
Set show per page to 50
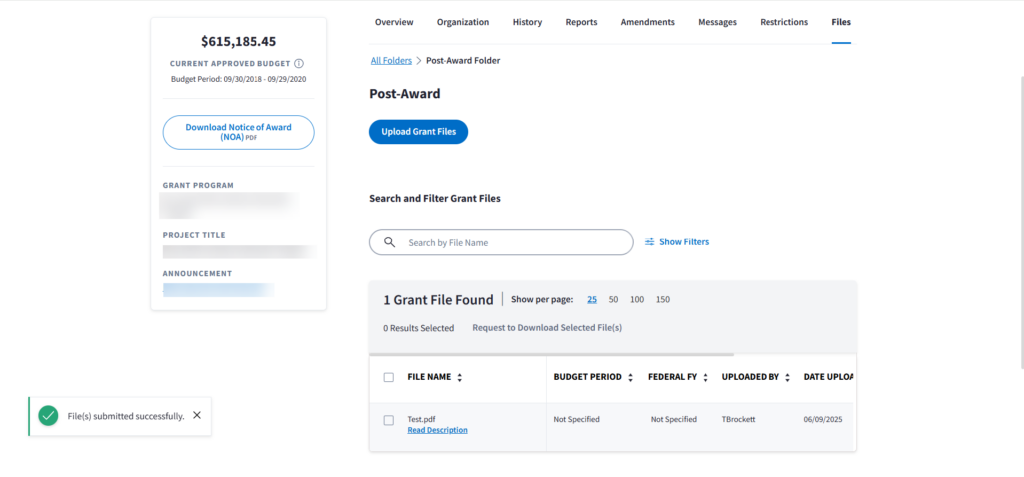pos(613,300)
